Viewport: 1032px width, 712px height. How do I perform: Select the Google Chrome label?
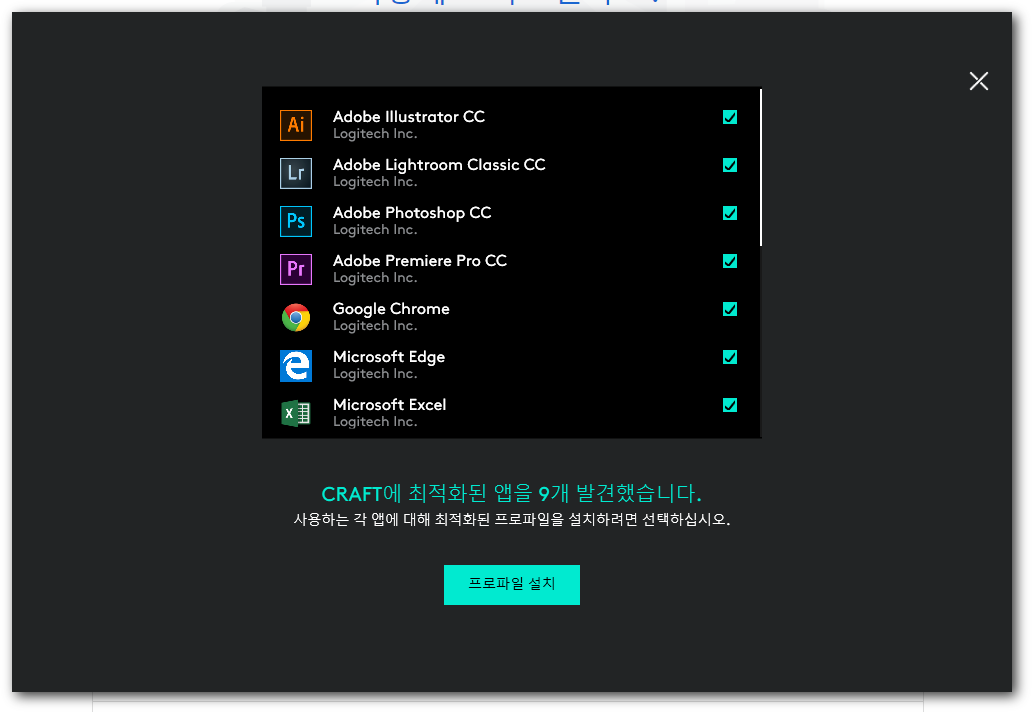(391, 309)
